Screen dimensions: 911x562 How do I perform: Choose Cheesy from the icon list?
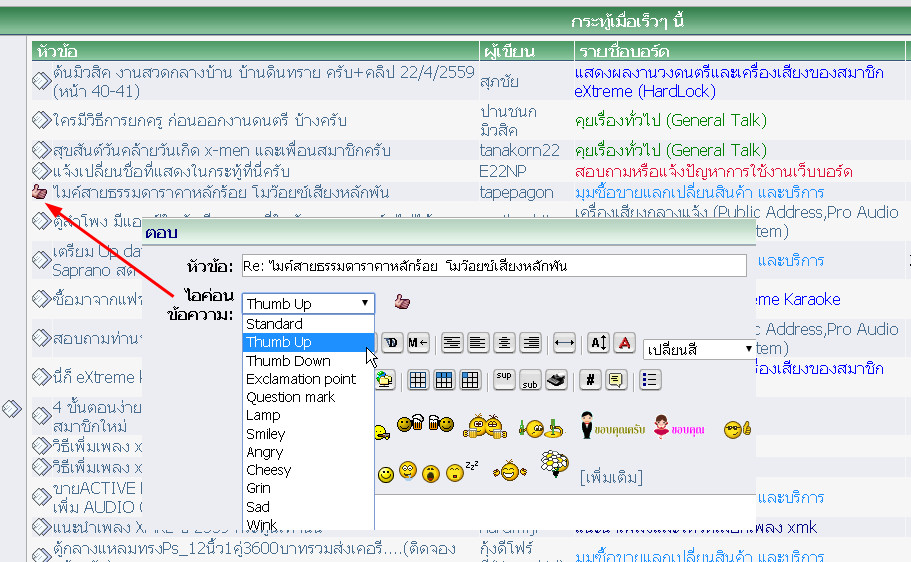[x=308, y=470]
